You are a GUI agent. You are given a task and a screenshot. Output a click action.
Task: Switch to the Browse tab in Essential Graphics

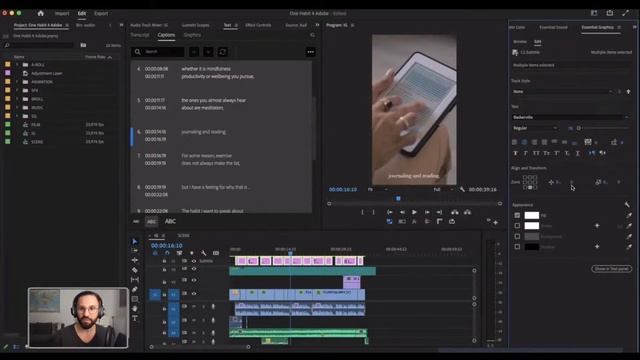pyautogui.click(x=520, y=42)
